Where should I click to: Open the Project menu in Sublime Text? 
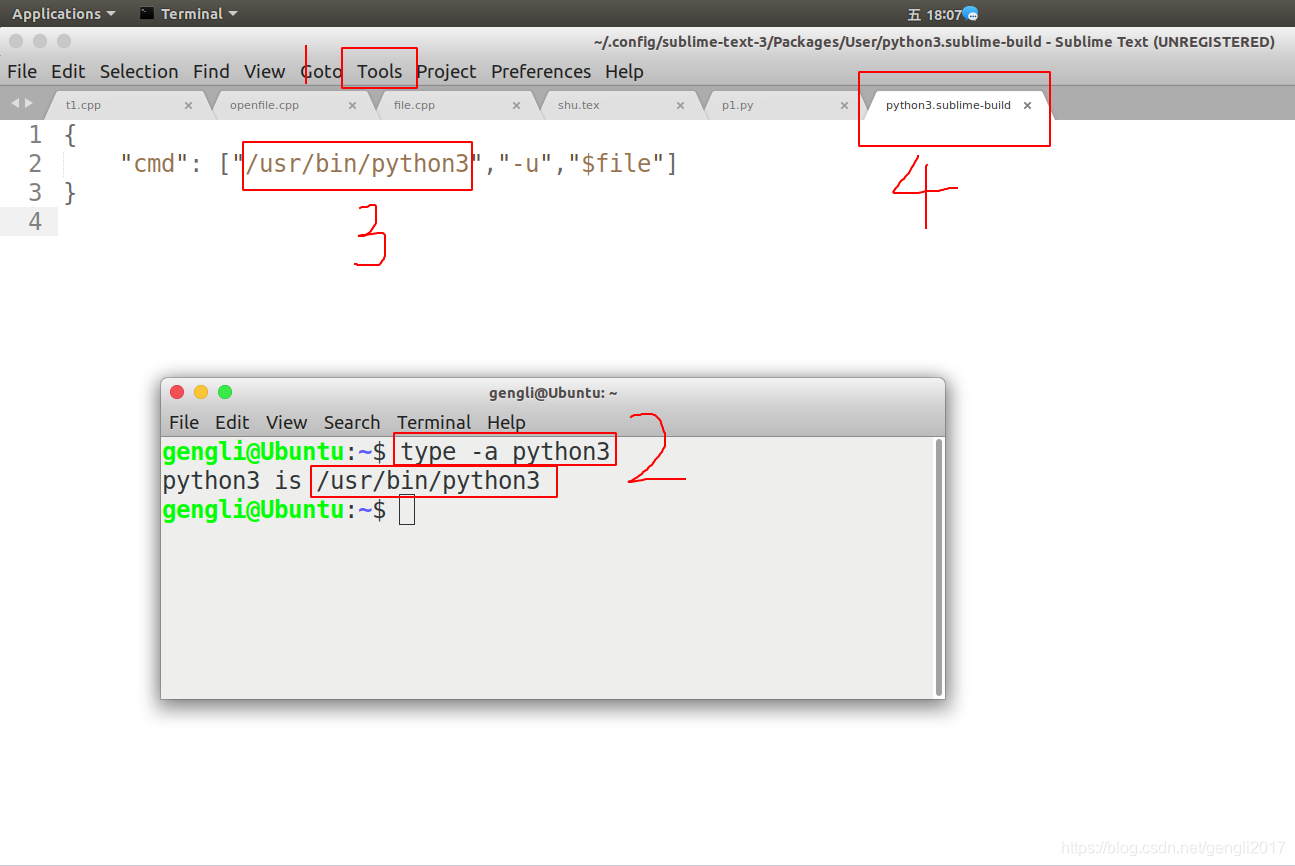coord(446,71)
